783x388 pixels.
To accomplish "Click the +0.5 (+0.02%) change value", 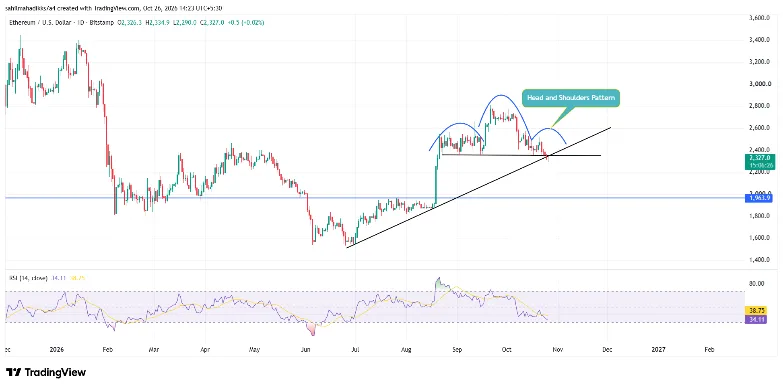I will (x=245, y=22).
